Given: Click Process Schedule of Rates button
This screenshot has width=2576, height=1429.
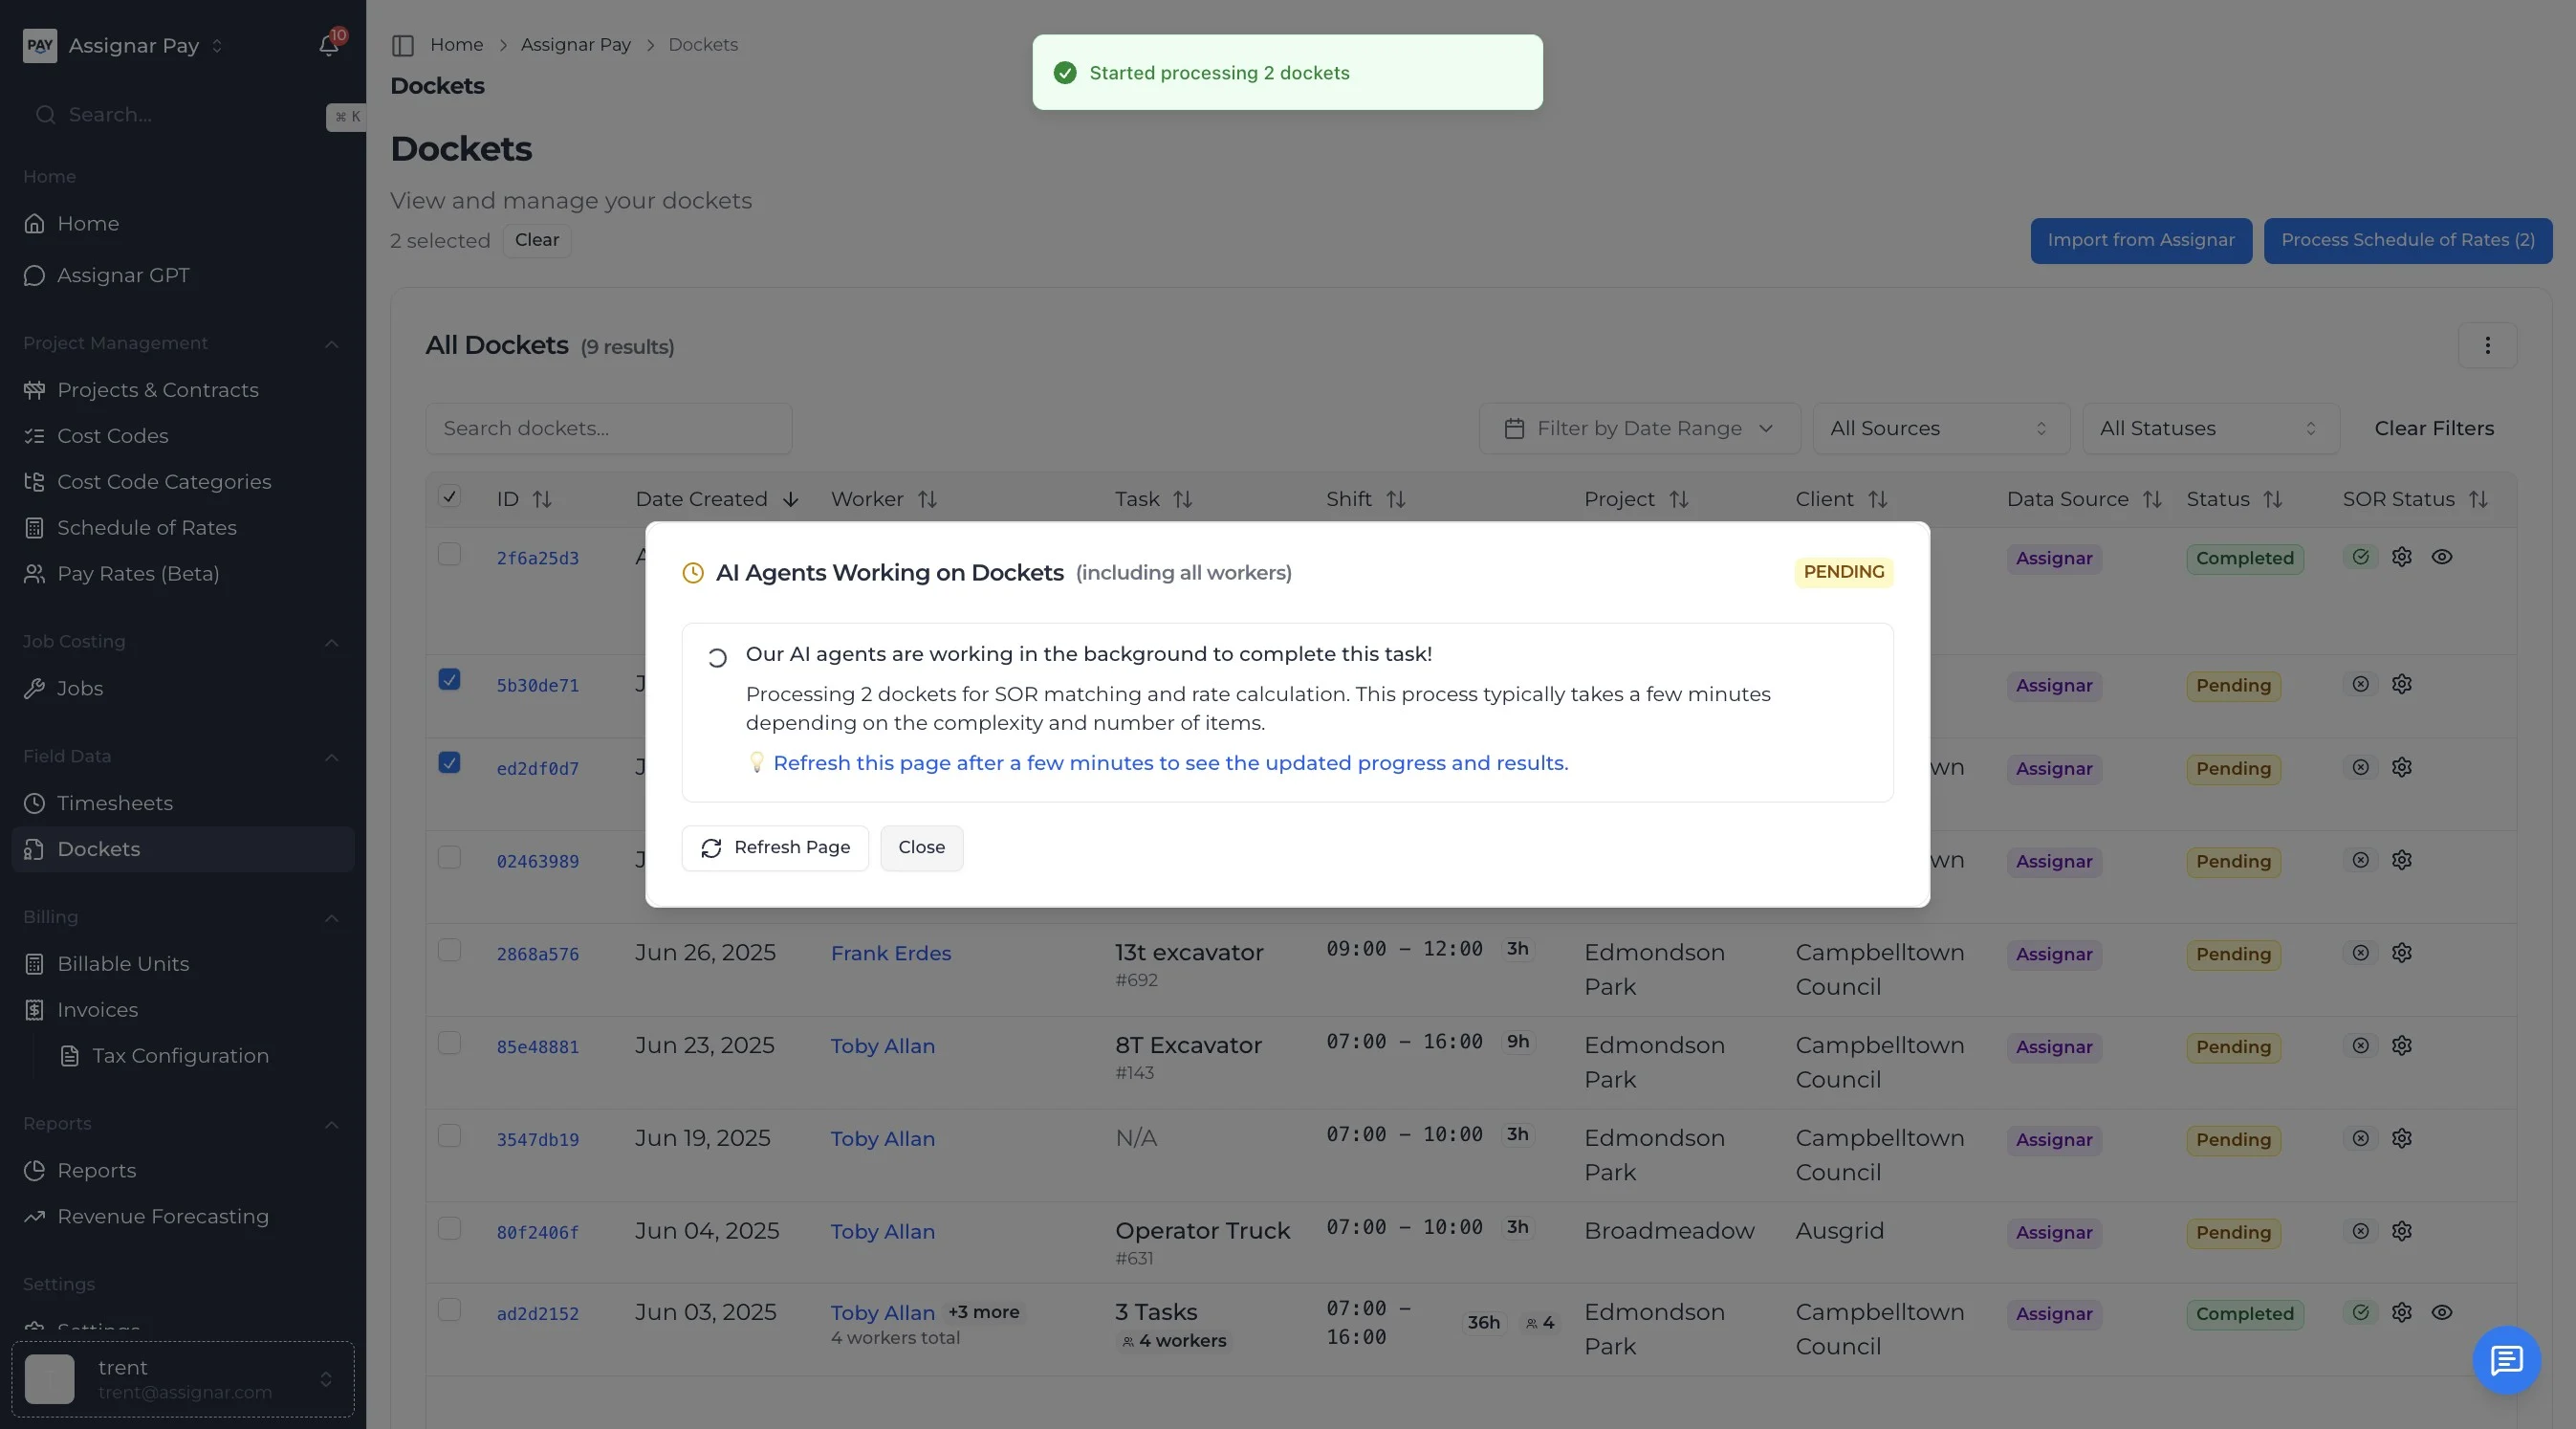Looking at the screenshot, I should pos(2407,240).
